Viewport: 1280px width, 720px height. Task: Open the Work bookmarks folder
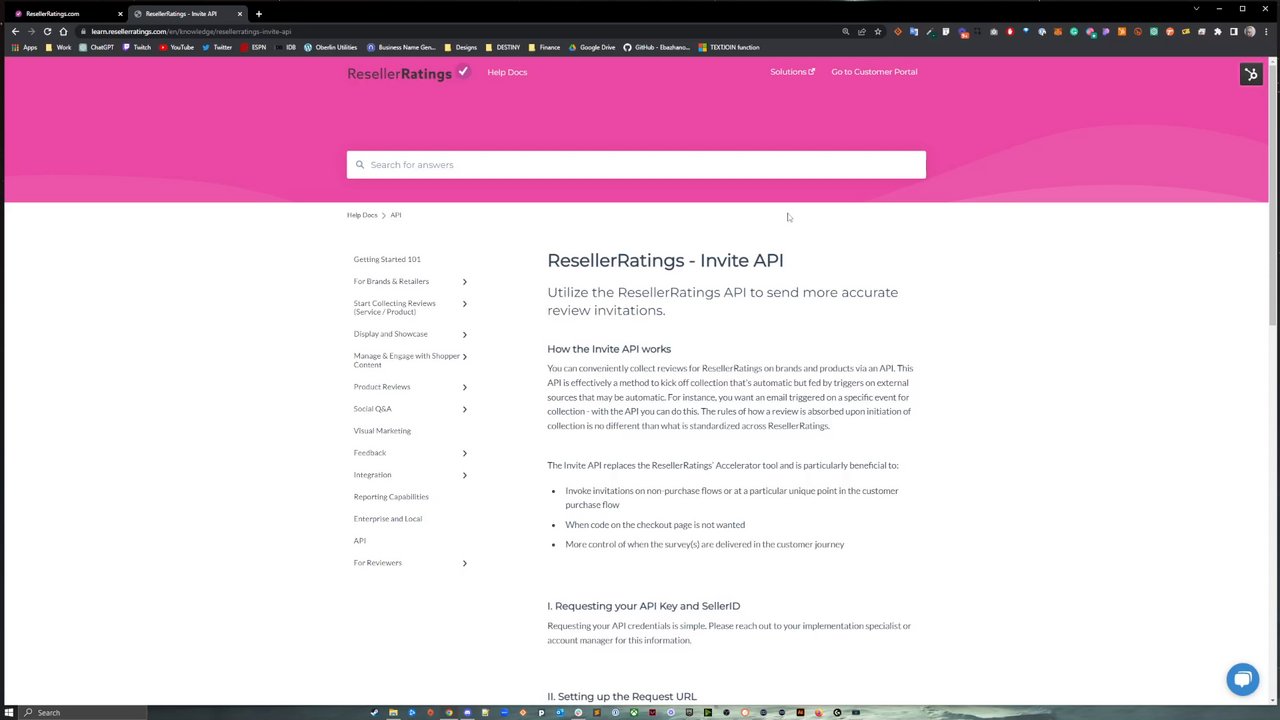coord(59,47)
